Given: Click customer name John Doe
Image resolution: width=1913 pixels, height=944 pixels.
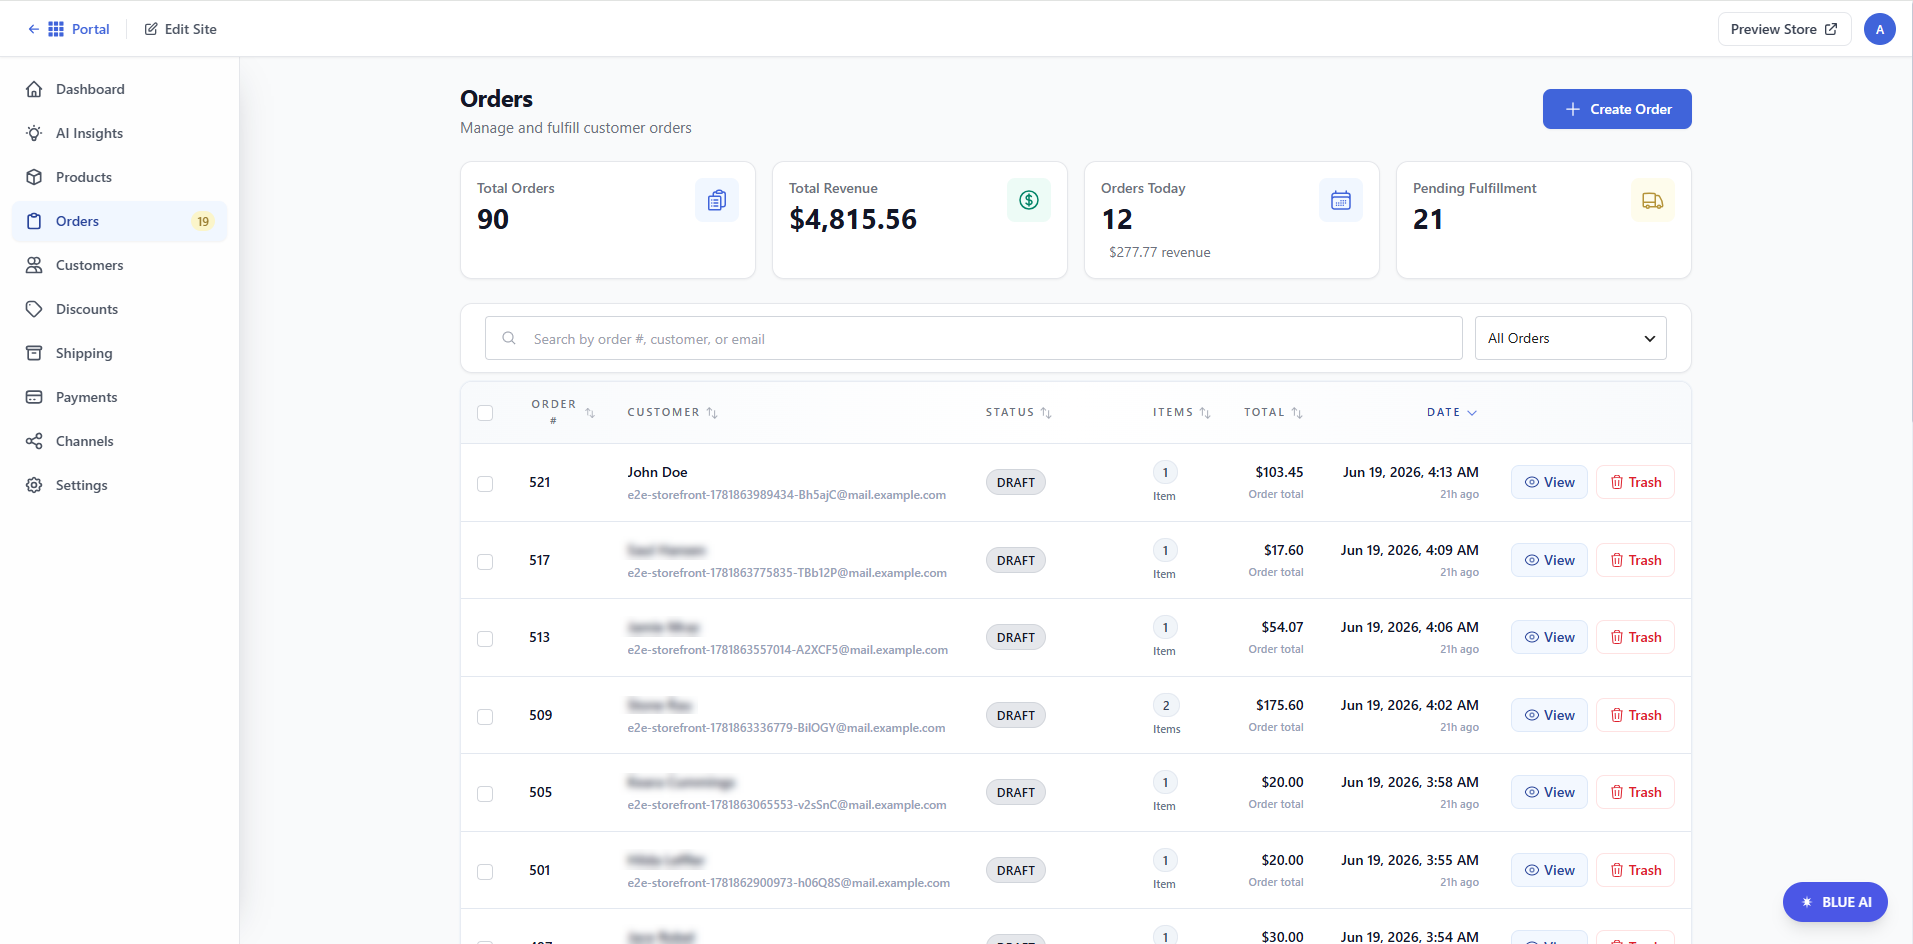Looking at the screenshot, I should click(657, 472).
